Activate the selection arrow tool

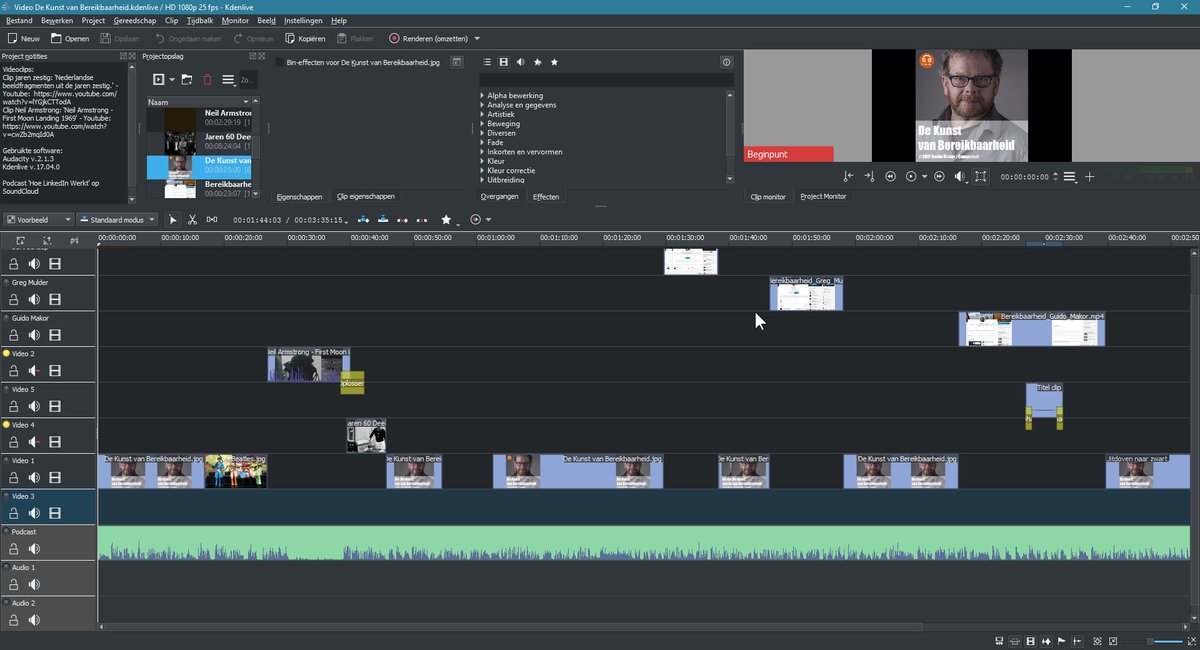(173, 219)
